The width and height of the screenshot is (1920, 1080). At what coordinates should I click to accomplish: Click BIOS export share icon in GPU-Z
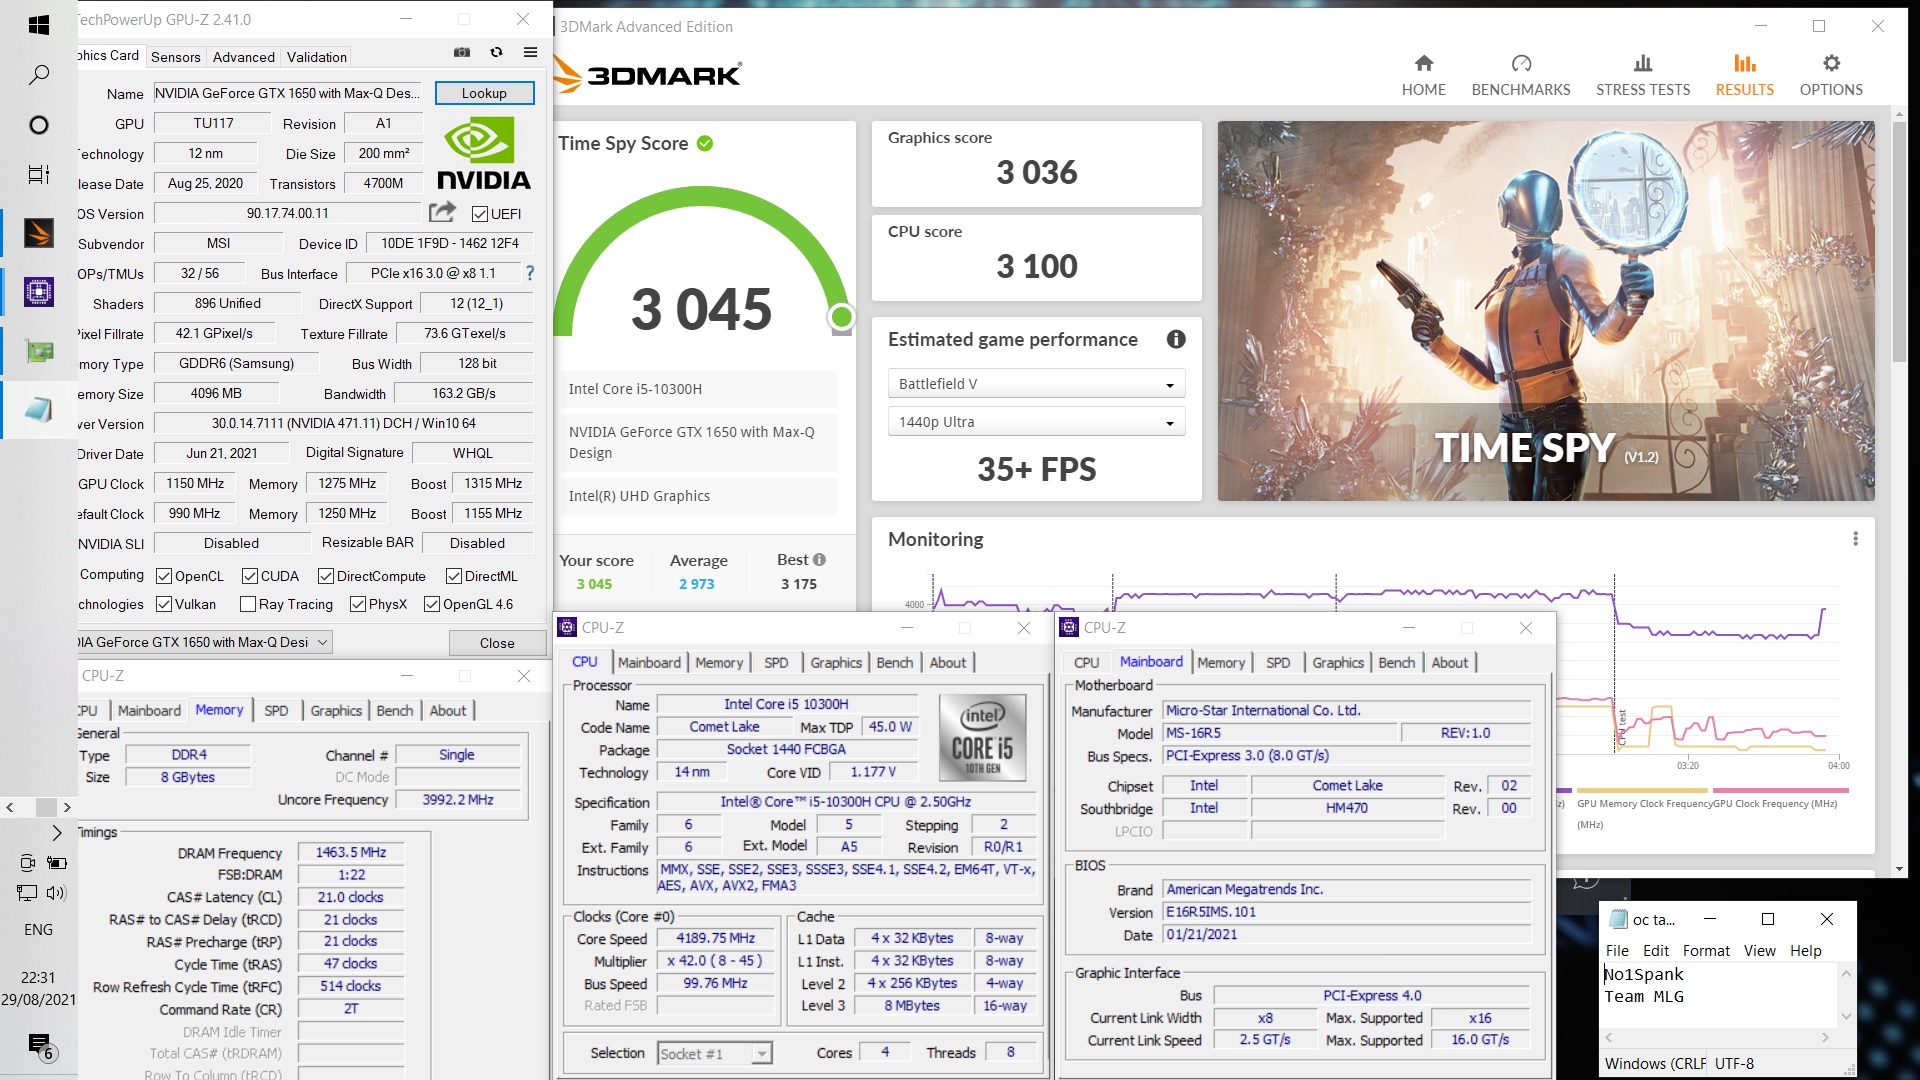coord(442,212)
